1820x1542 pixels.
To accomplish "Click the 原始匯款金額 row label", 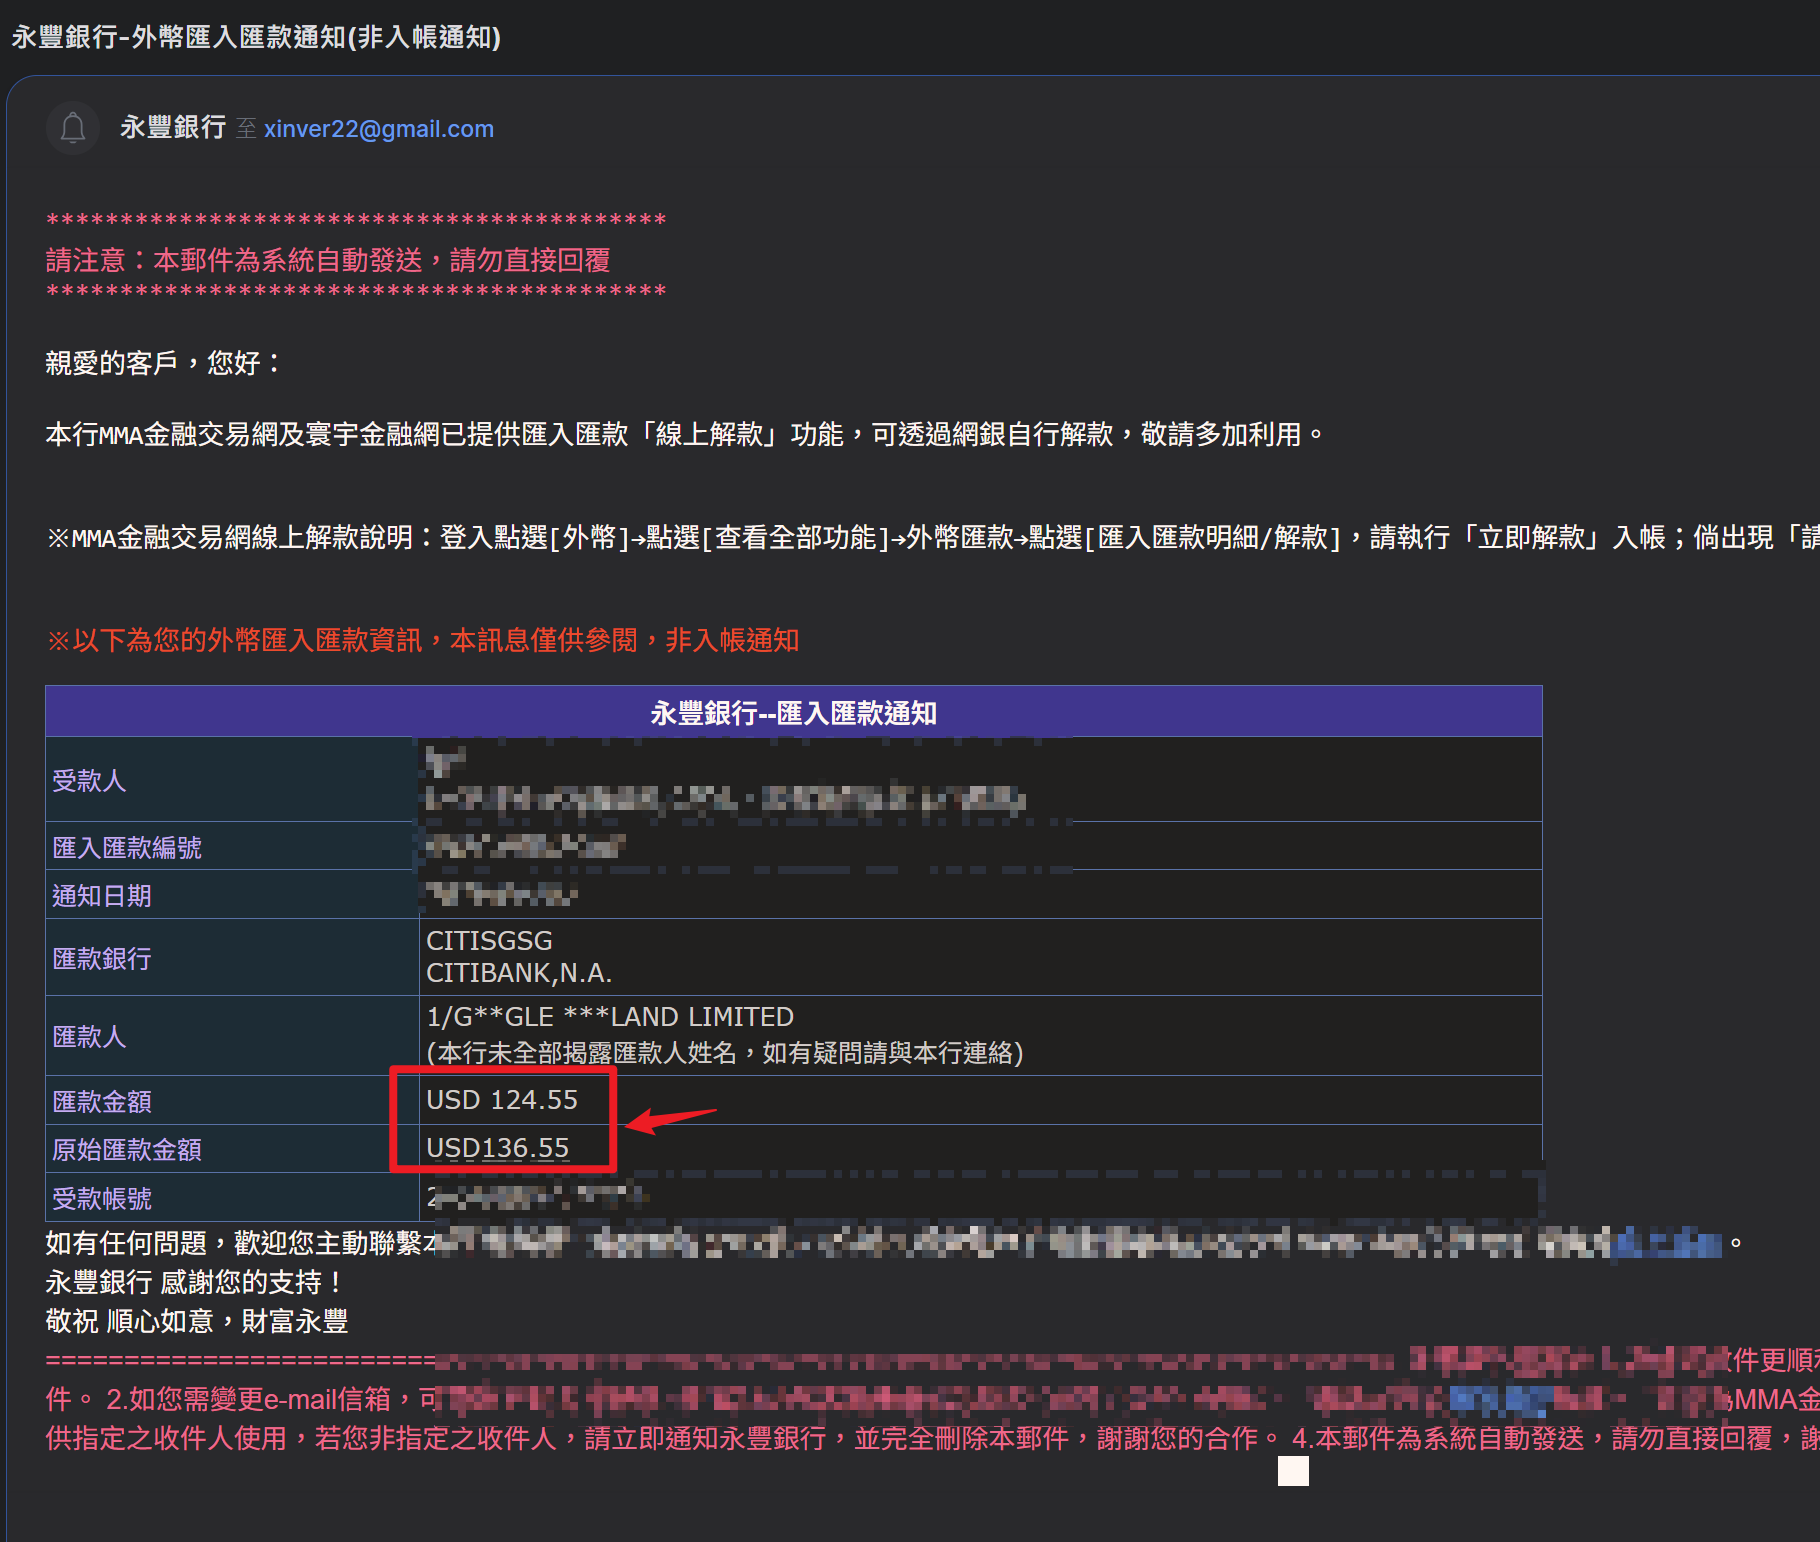I will 127,1149.
